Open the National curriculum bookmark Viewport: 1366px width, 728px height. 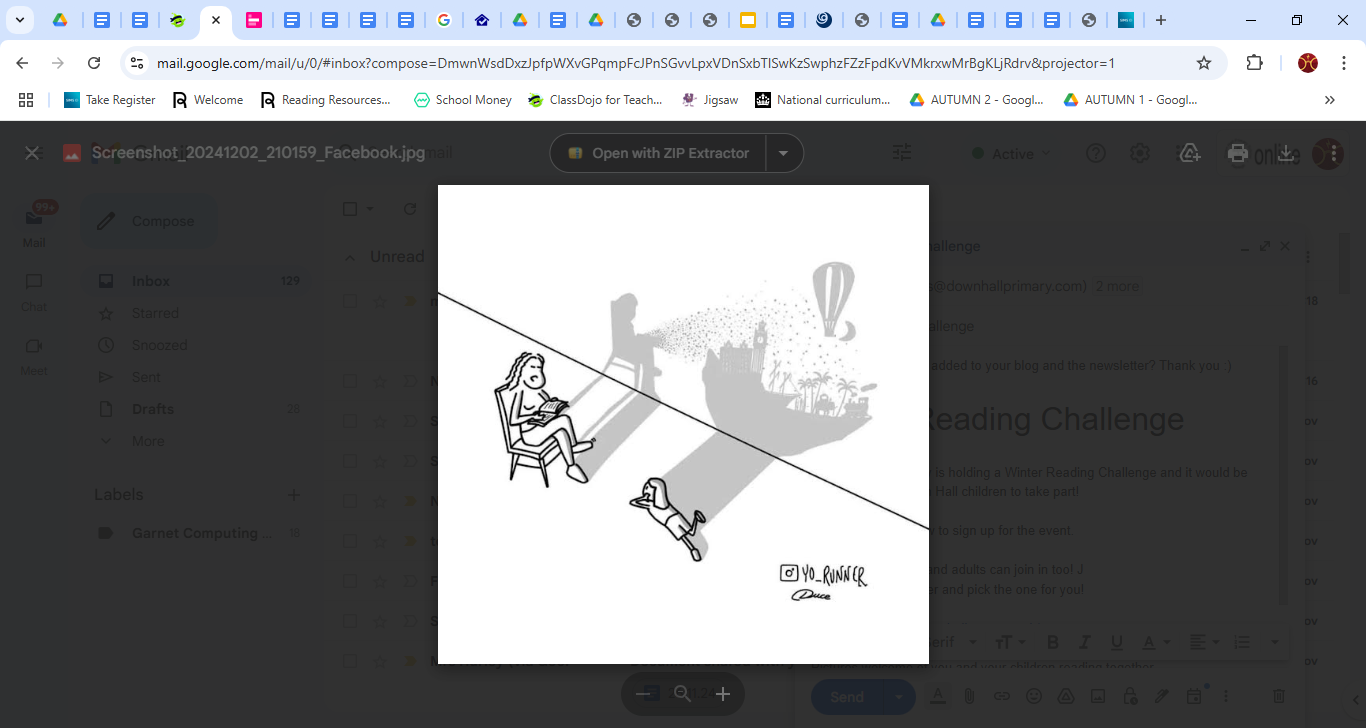[823, 100]
